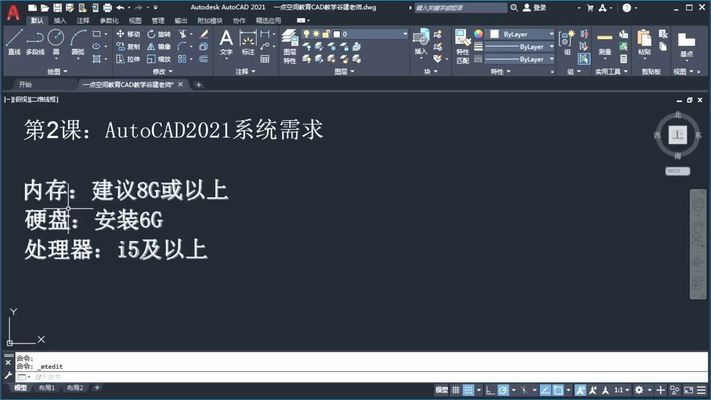The width and height of the screenshot is (711, 400).
Task: Activate the Scale (缩放) command
Action: click(x=159, y=59)
